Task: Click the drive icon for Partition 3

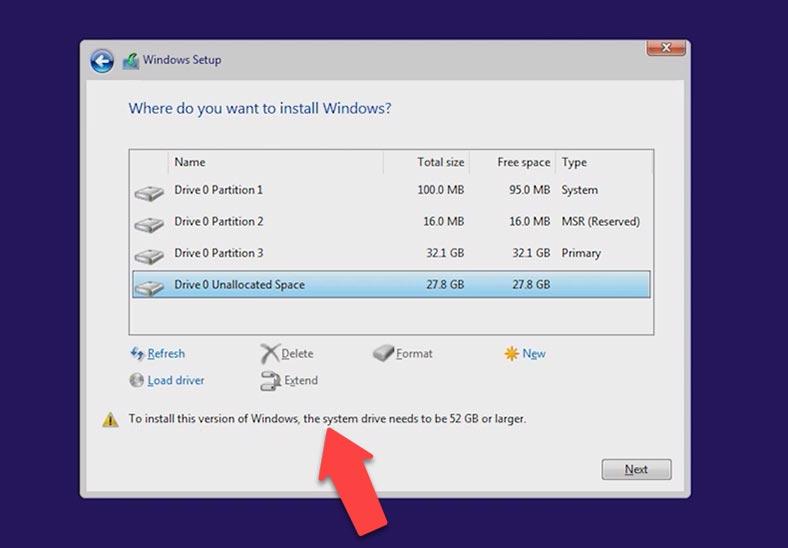Action: 149,256
